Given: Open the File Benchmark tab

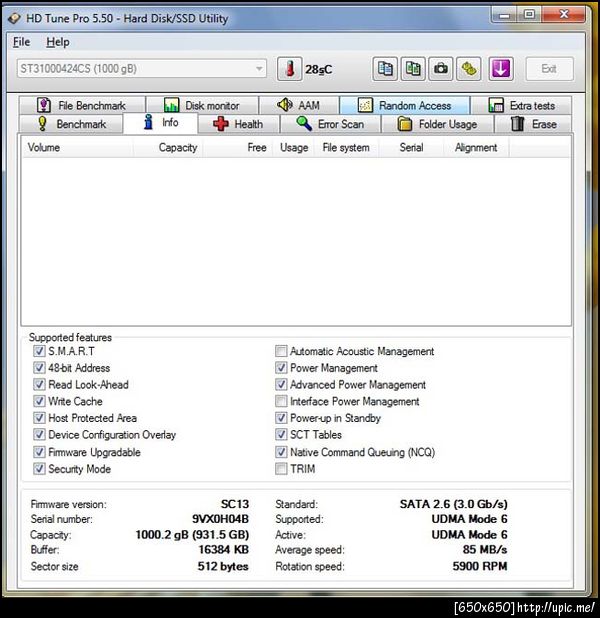Looking at the screenshot, I should tap(82, 105).
